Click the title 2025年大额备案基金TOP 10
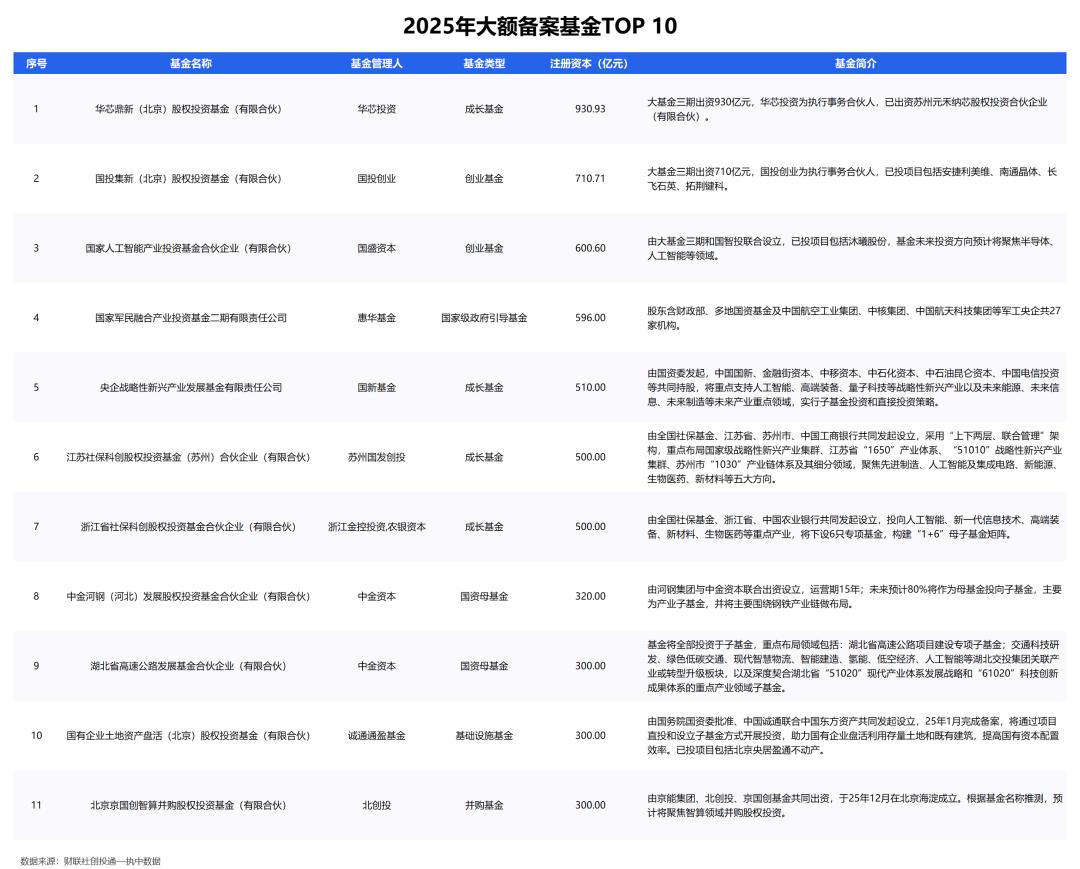The image size is (1080, 869). coord(540,26)
